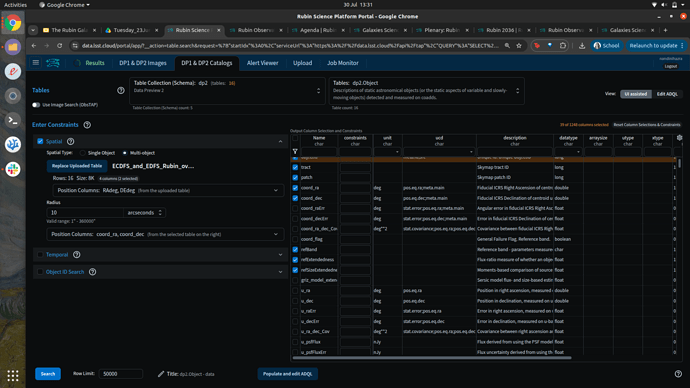The image size is (690, 388).
Task: Switch to the Alert Viewer tab
Action: pyautogui.click(x=262, y=63)
